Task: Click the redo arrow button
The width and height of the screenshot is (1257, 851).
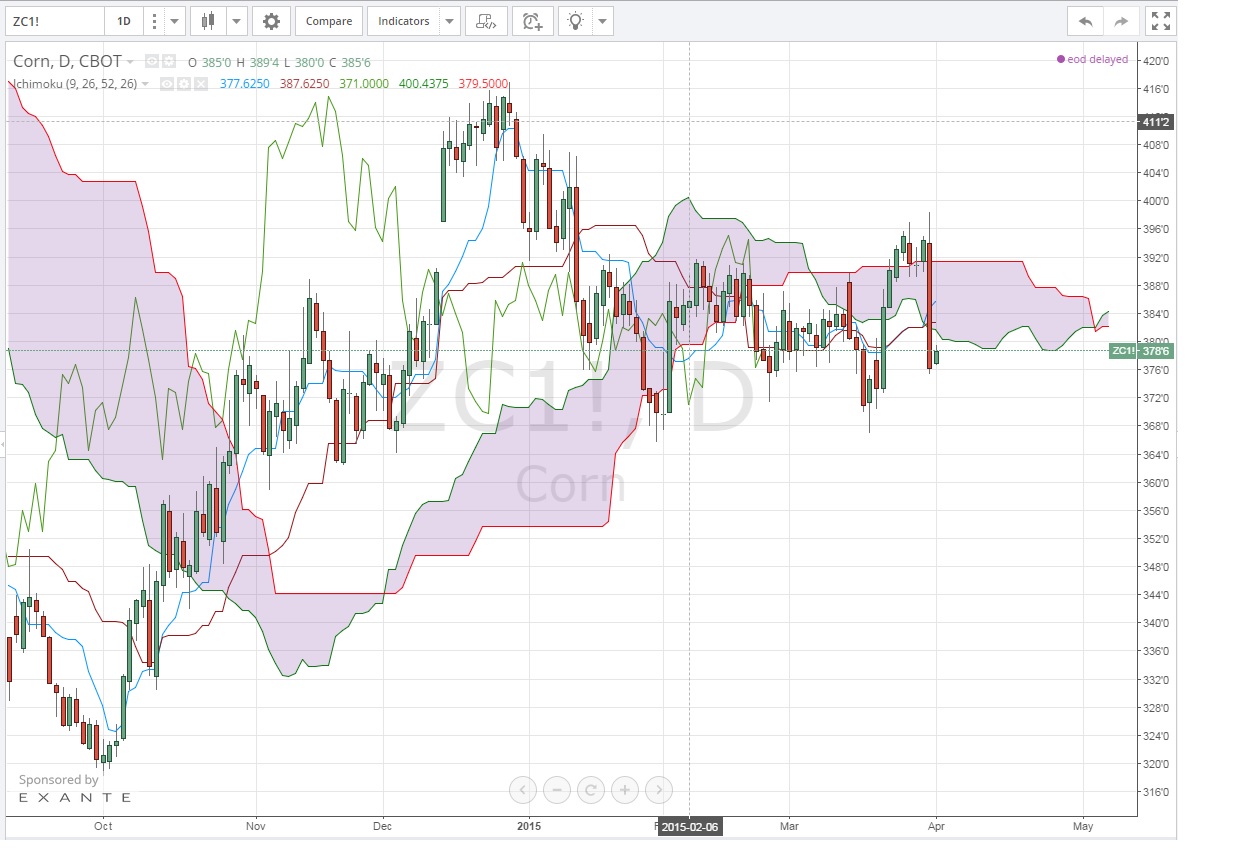Action: click(x=1120, y=21)
